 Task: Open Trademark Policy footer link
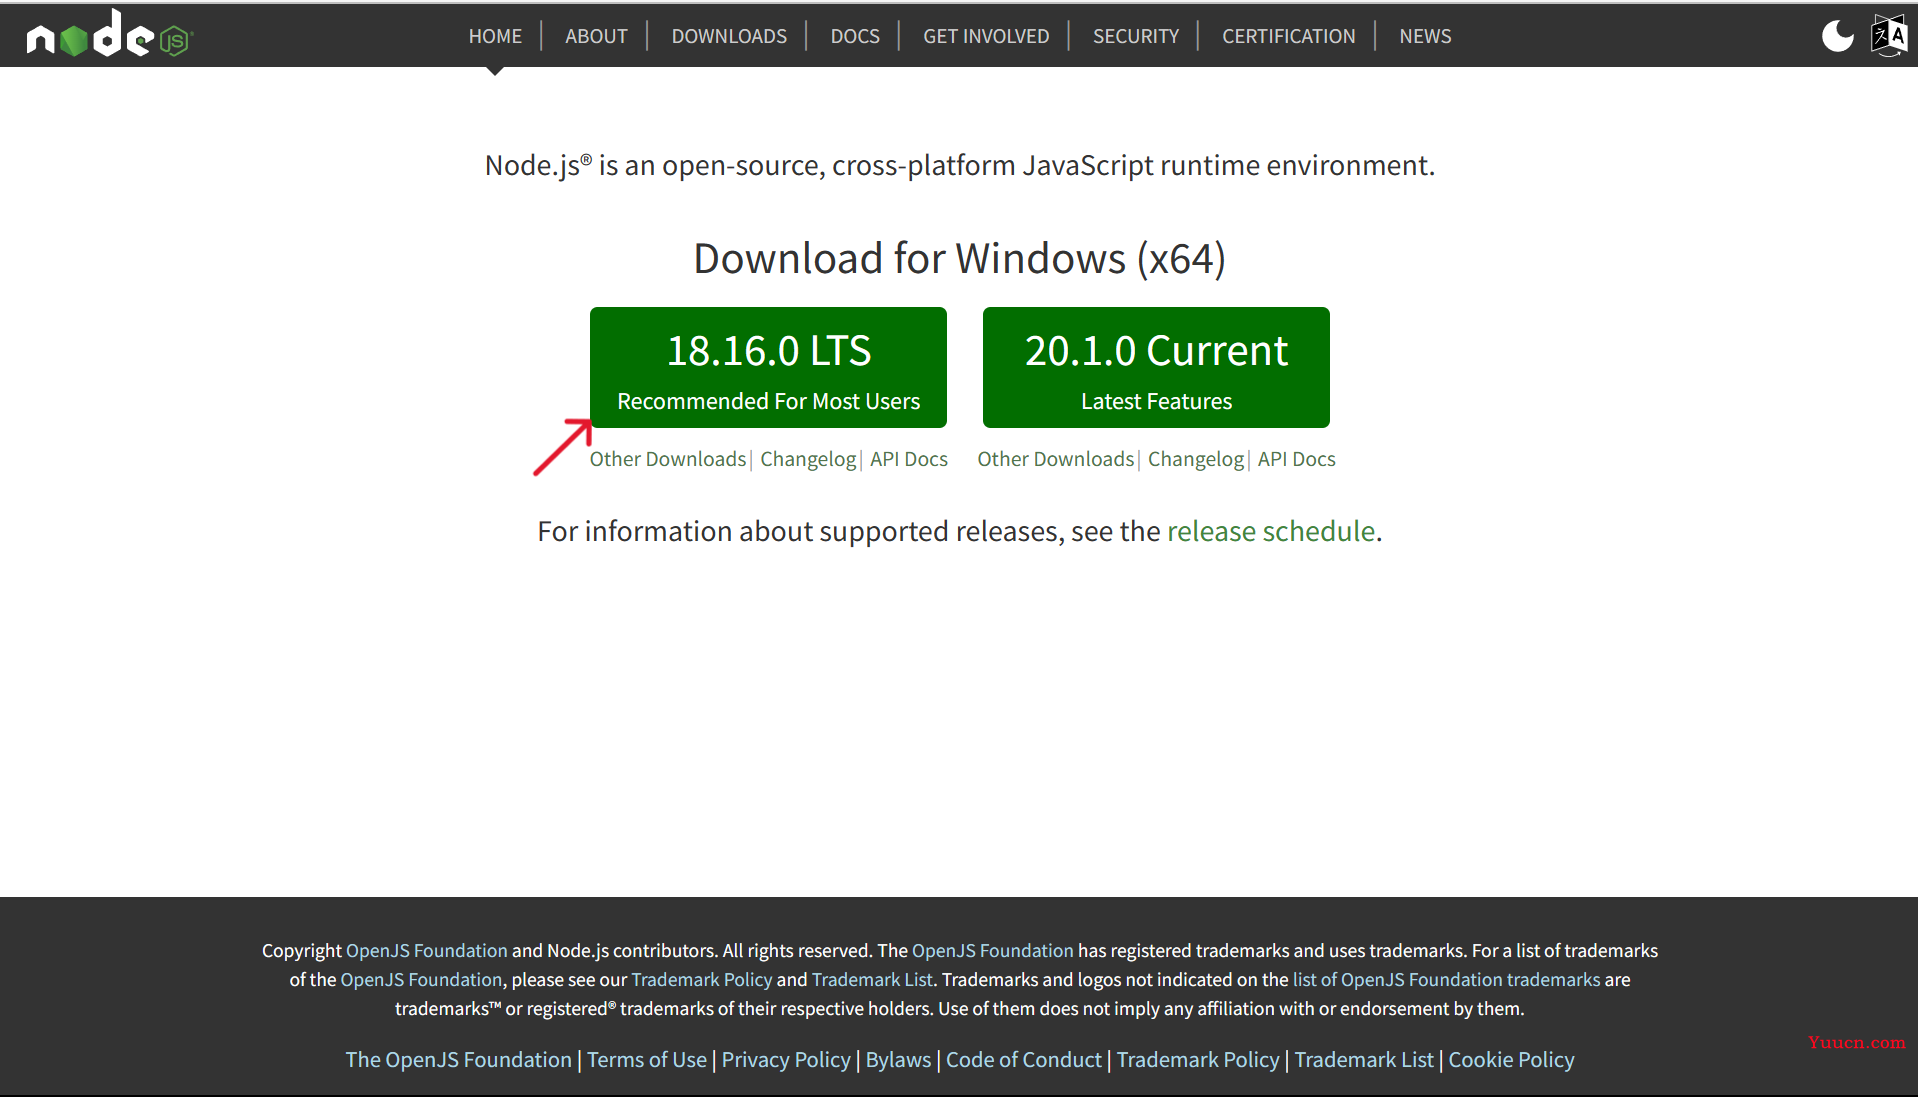(1198, 1060)
